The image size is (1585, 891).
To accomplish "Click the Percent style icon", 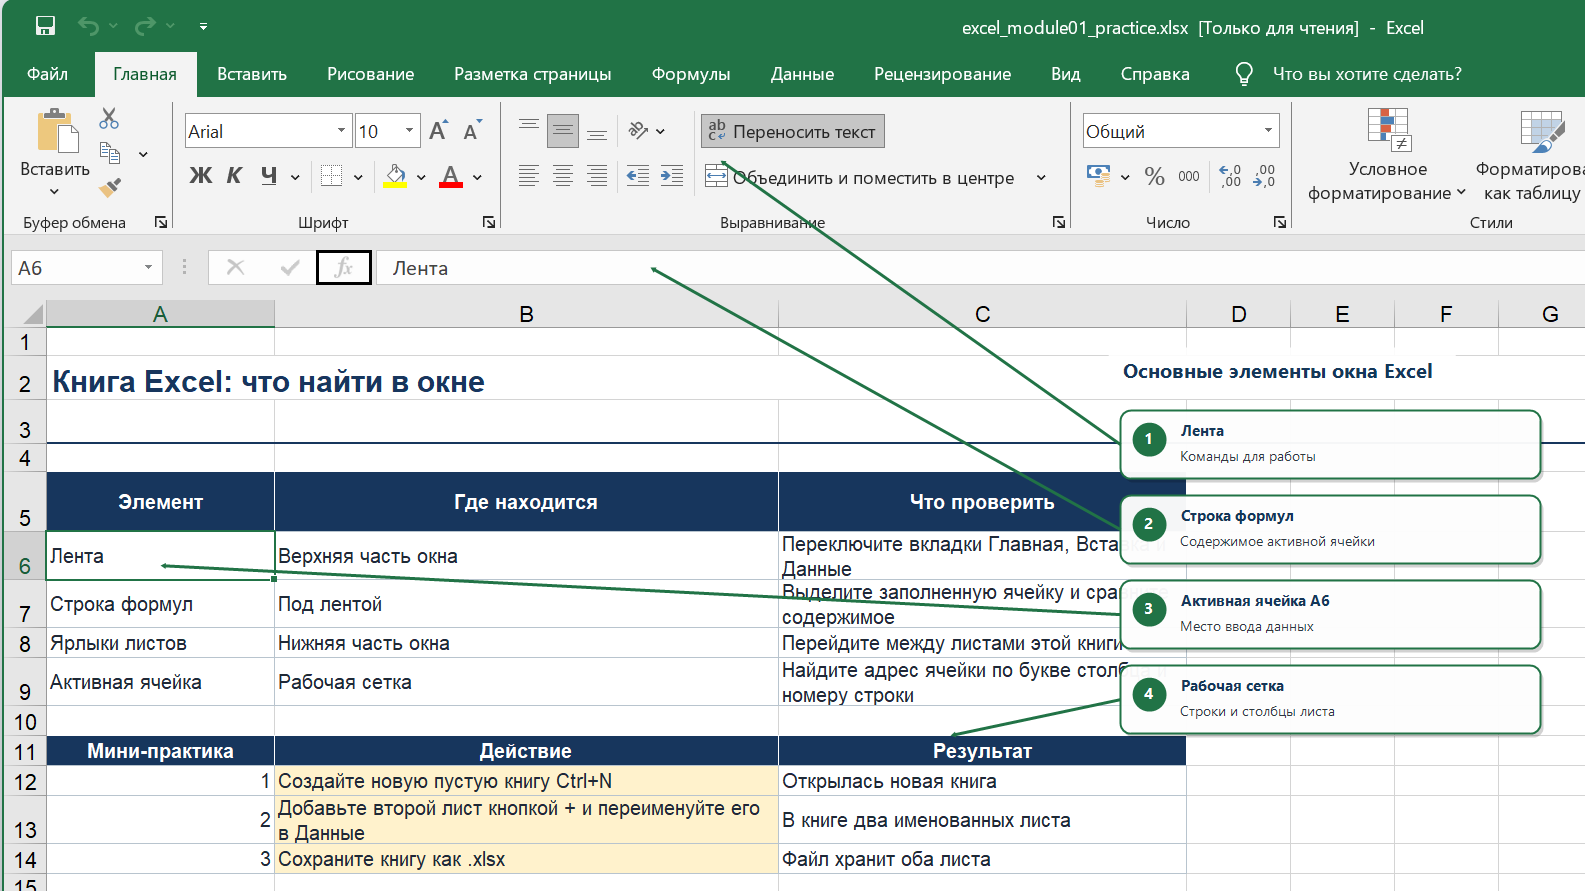I will 1155,176.
